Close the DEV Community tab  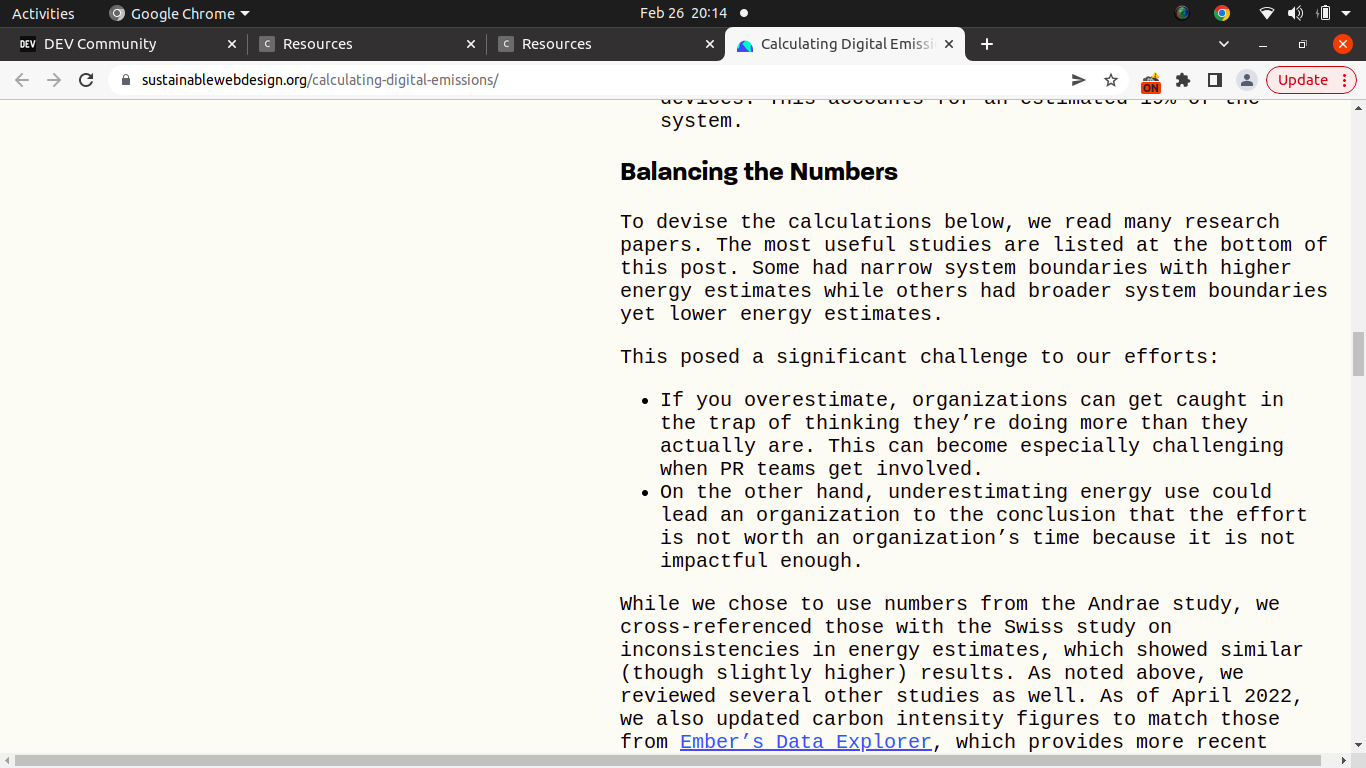coord(232,44)
